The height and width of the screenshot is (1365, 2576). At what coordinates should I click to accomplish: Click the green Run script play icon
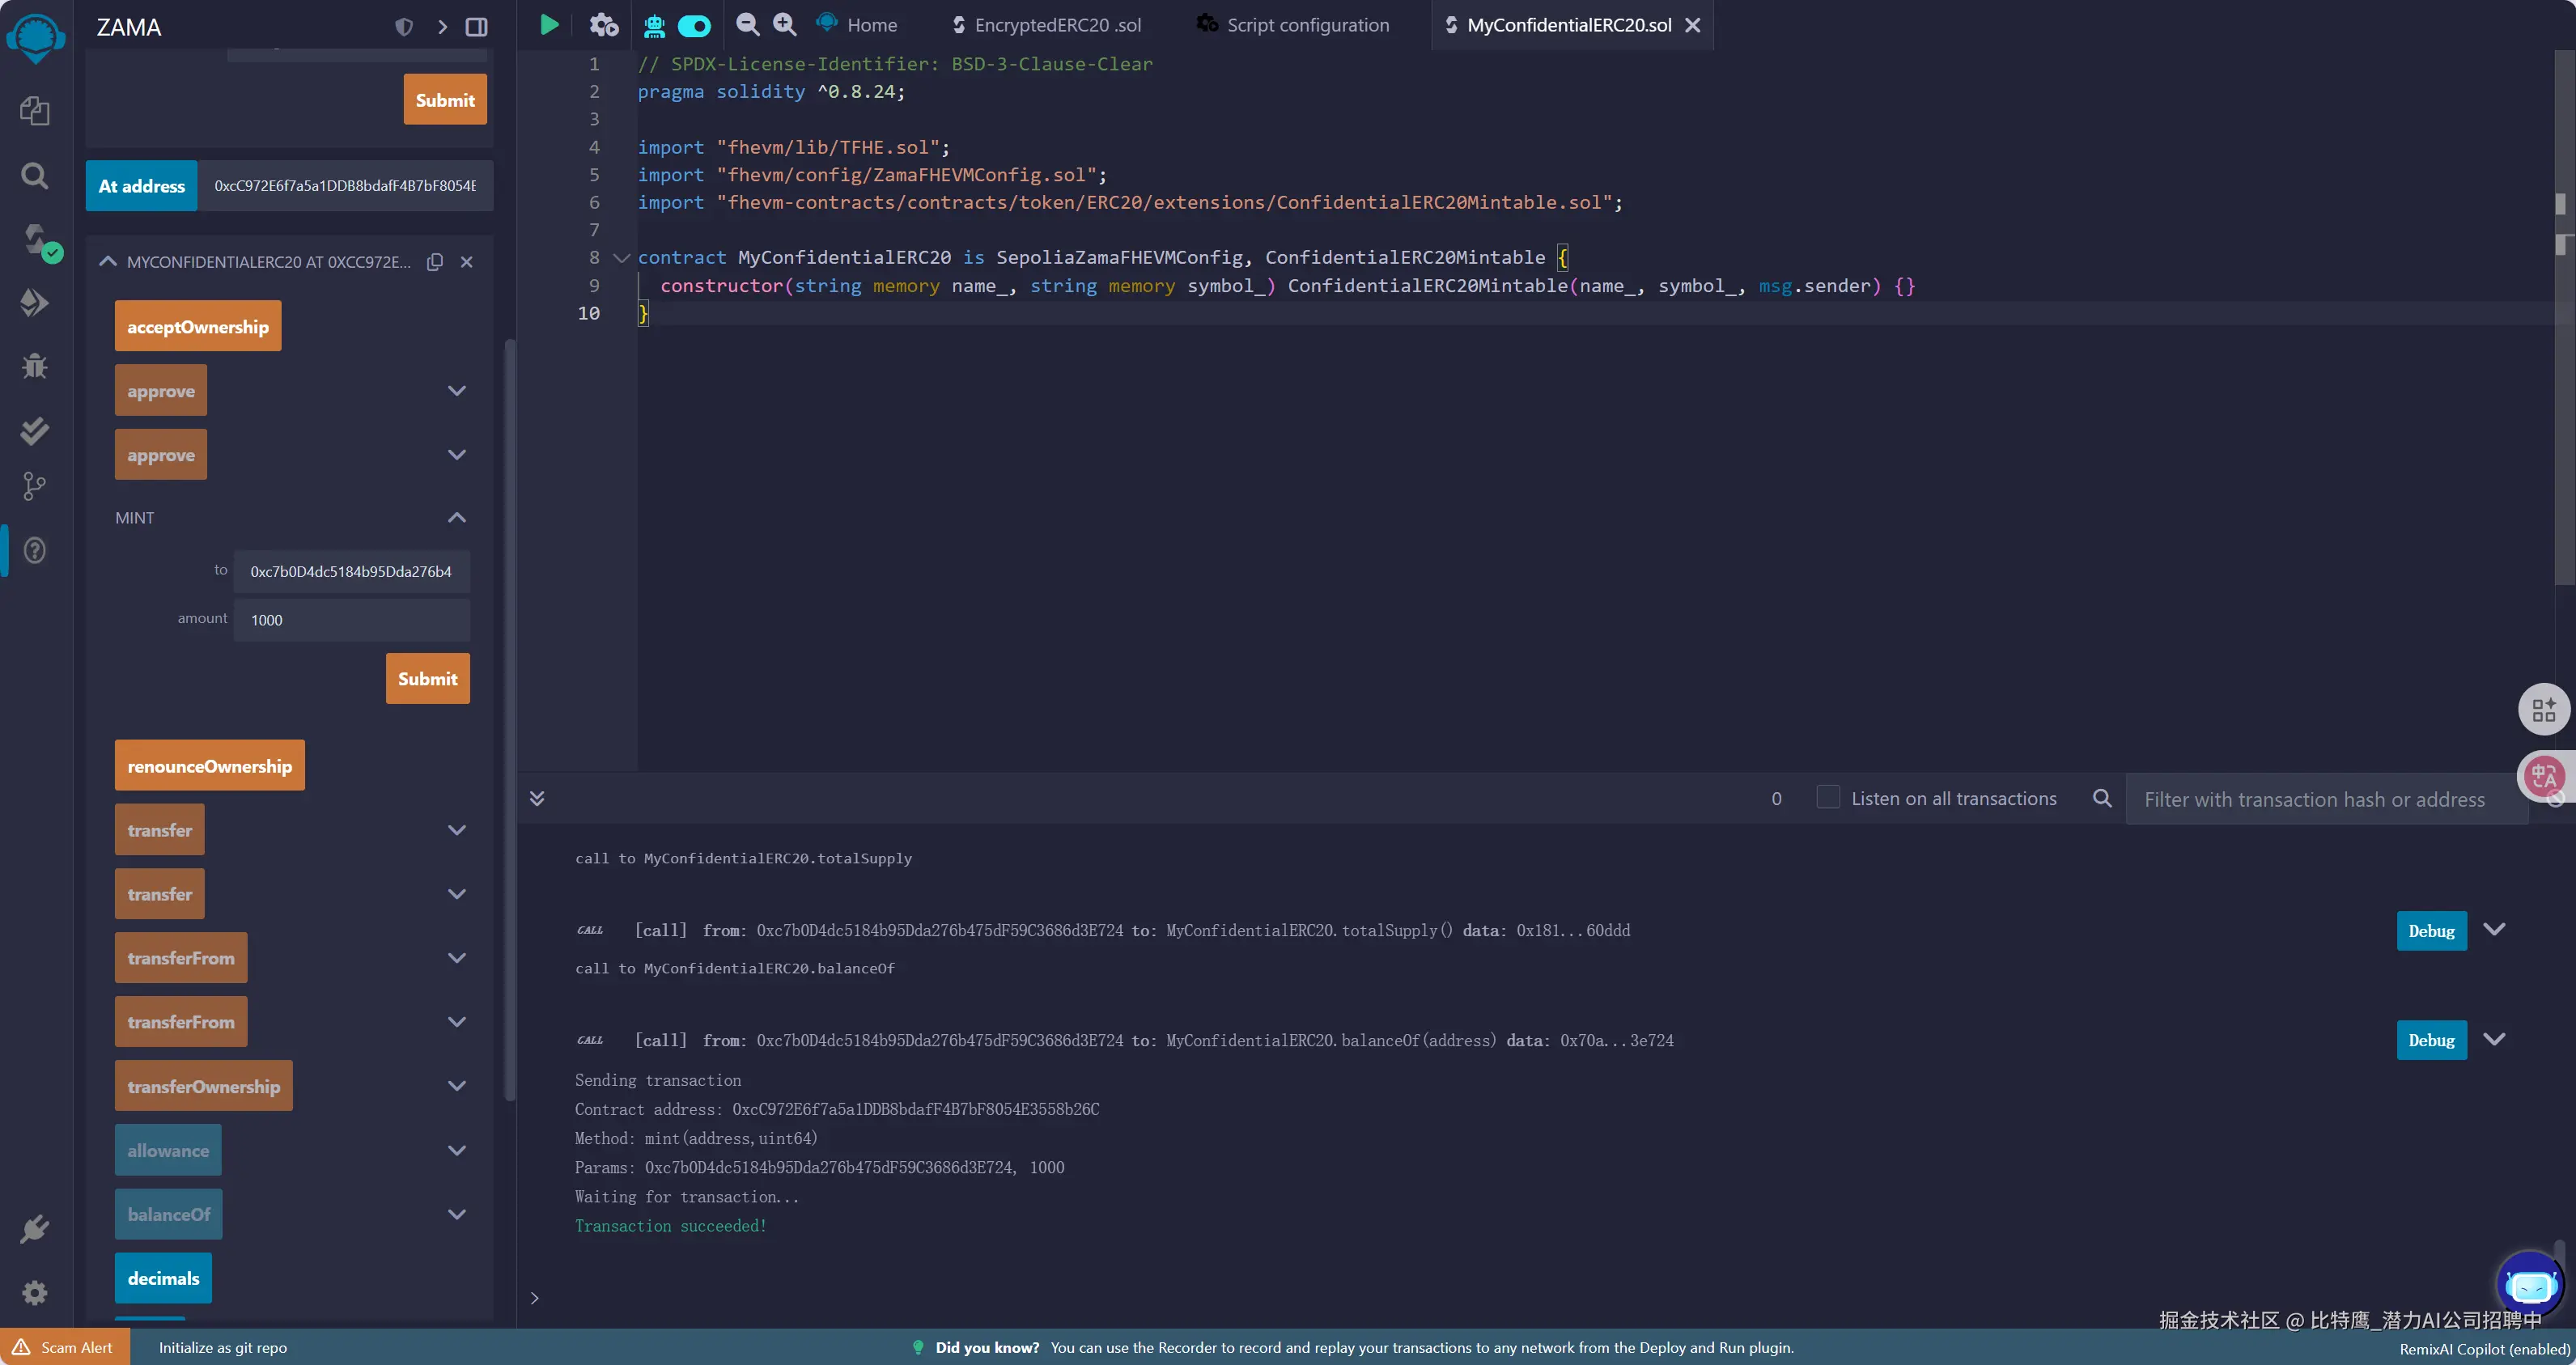549,25
